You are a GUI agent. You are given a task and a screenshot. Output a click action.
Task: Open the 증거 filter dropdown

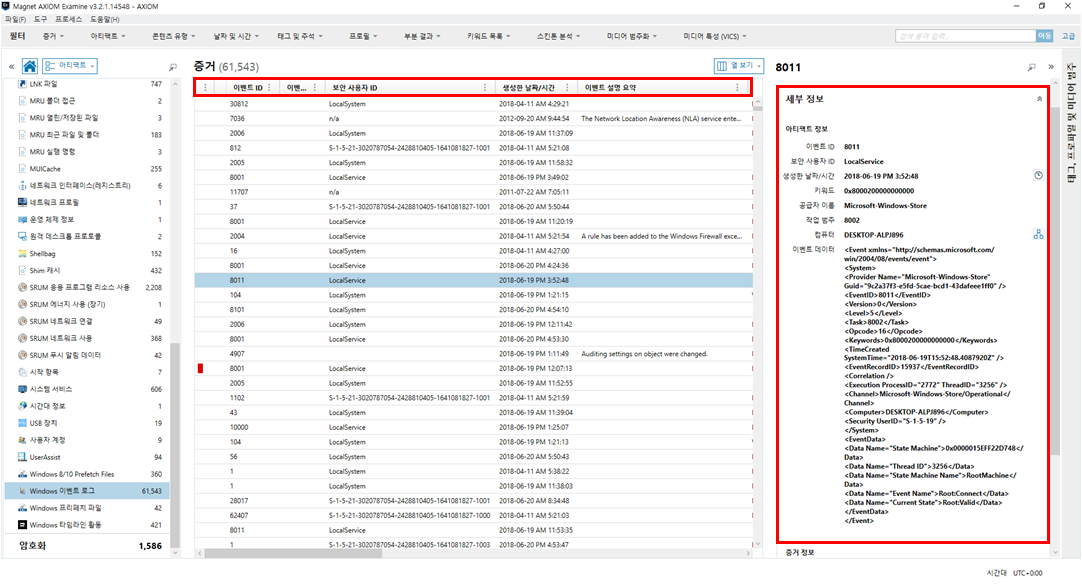click(53, 36)
